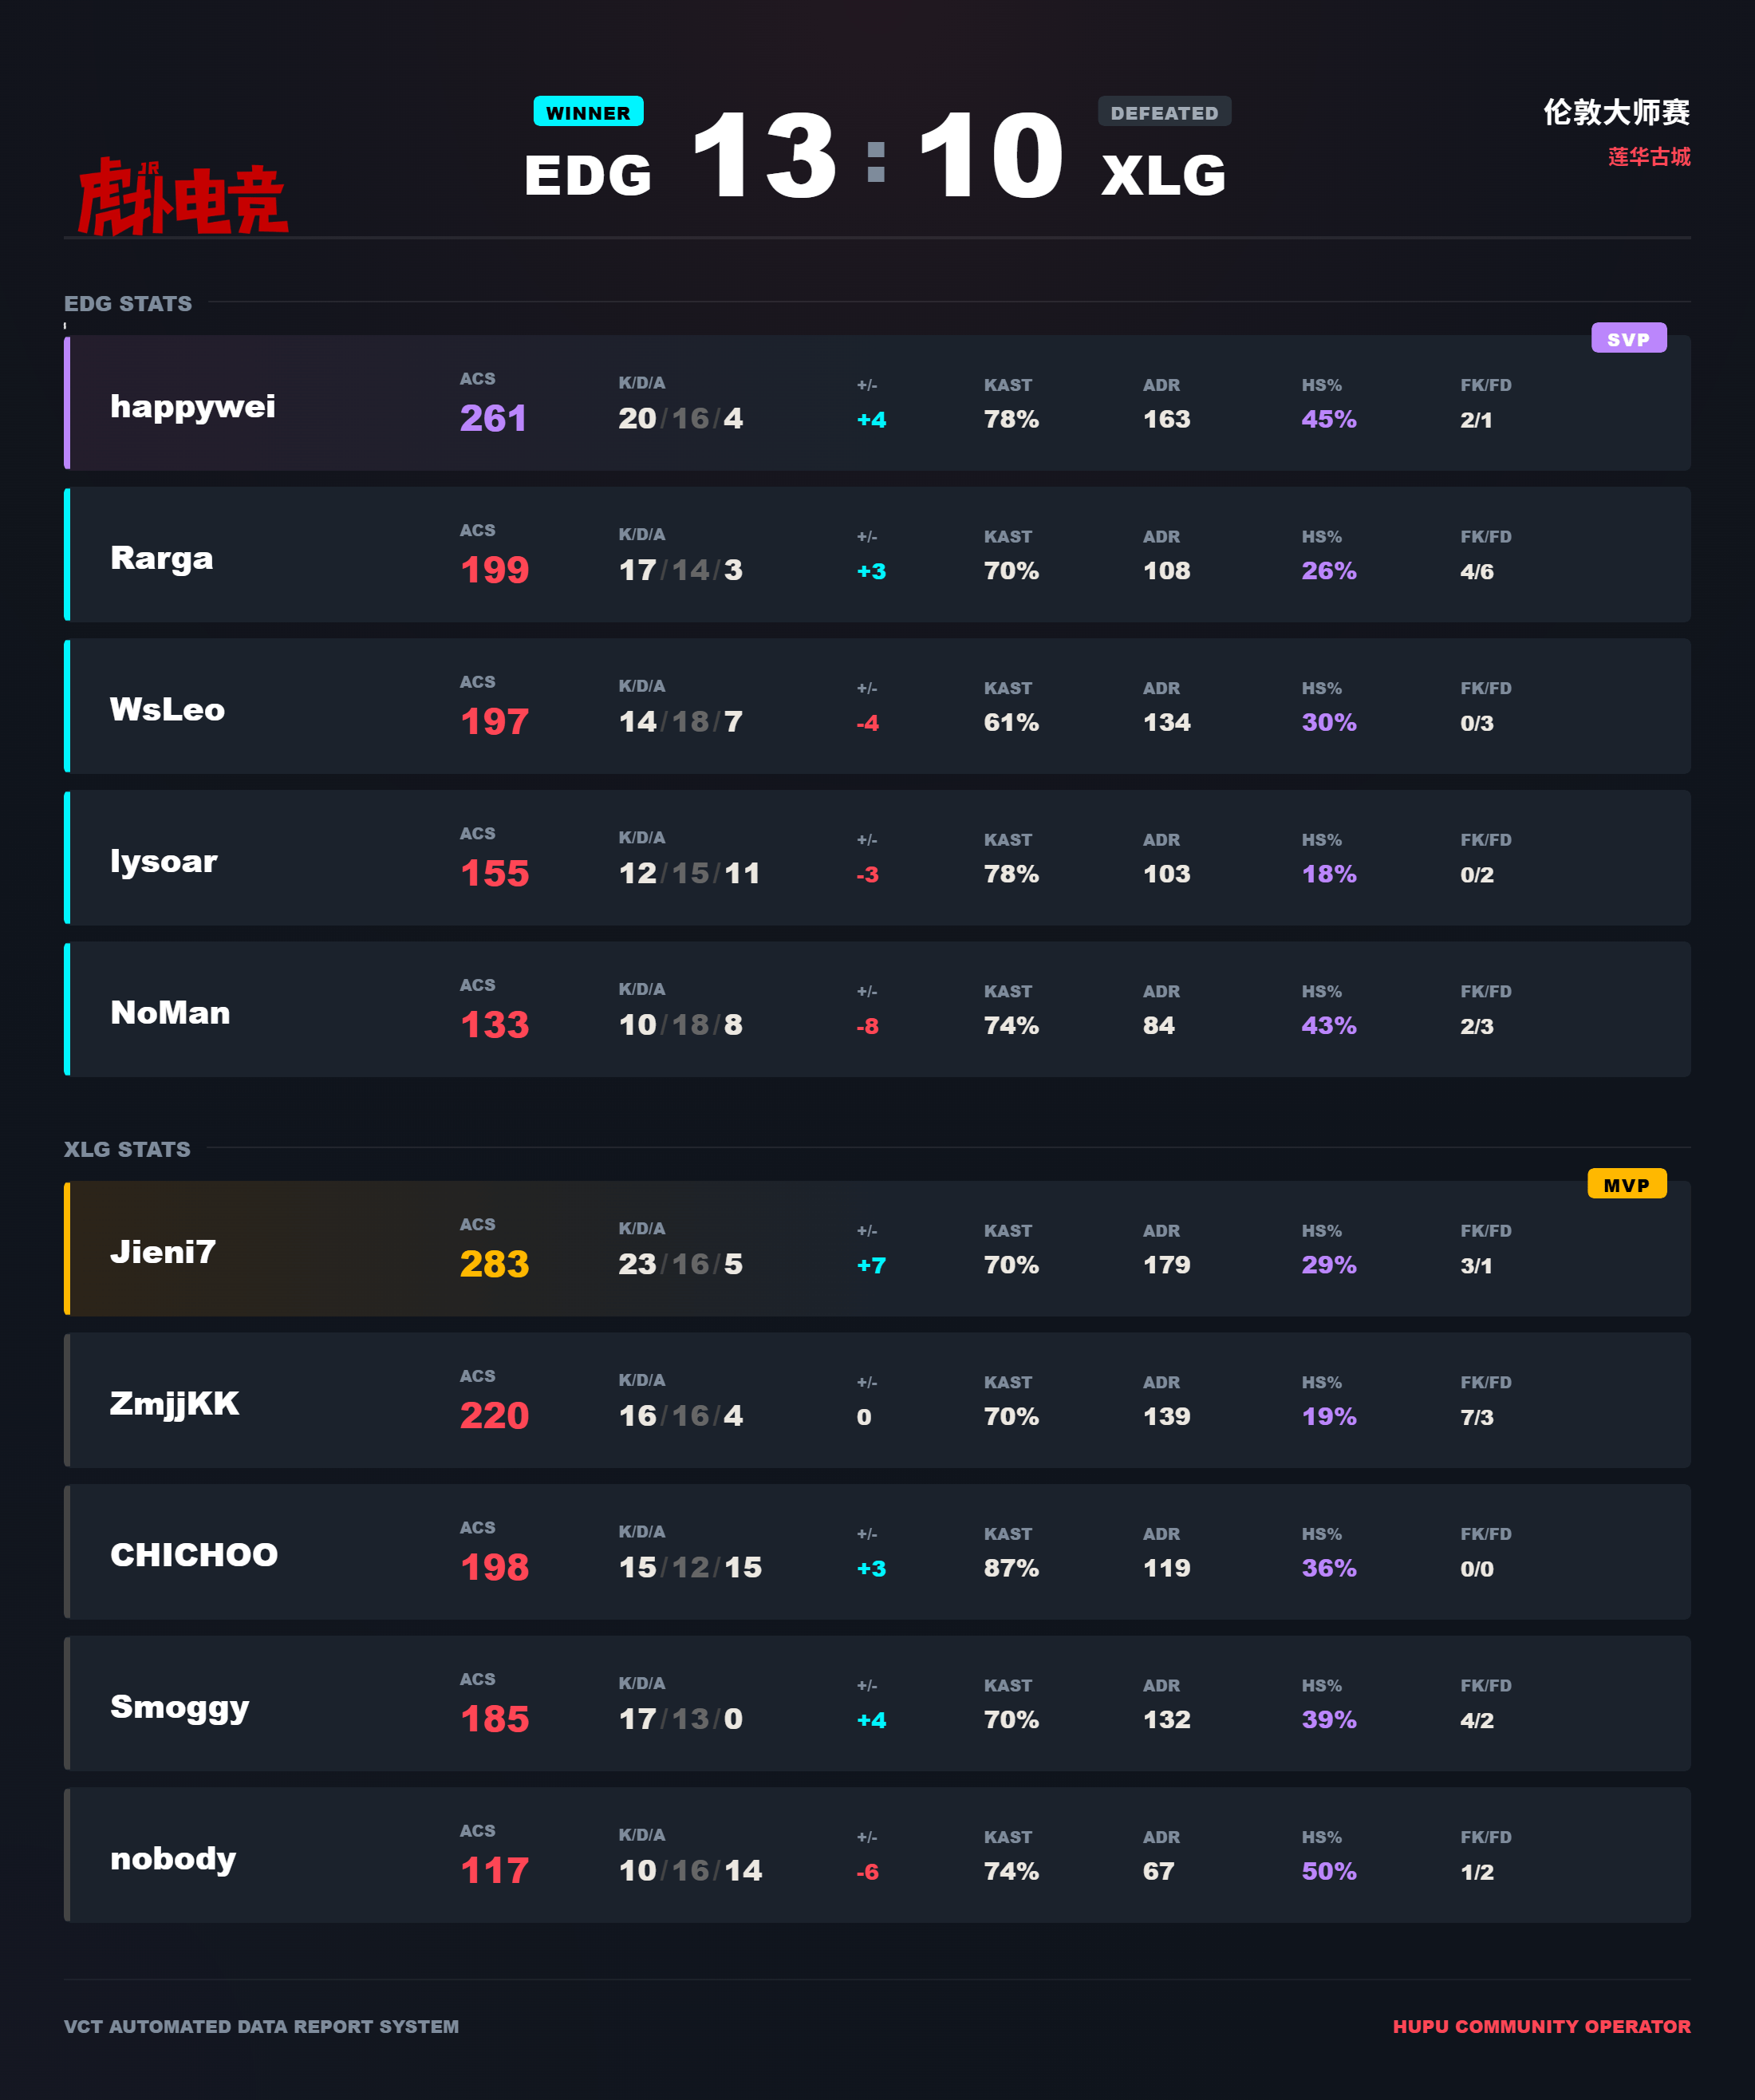The image size is (1755, 2100).
Task: Click nobody's HS% value 50%
Action: coord(1329,1871)
